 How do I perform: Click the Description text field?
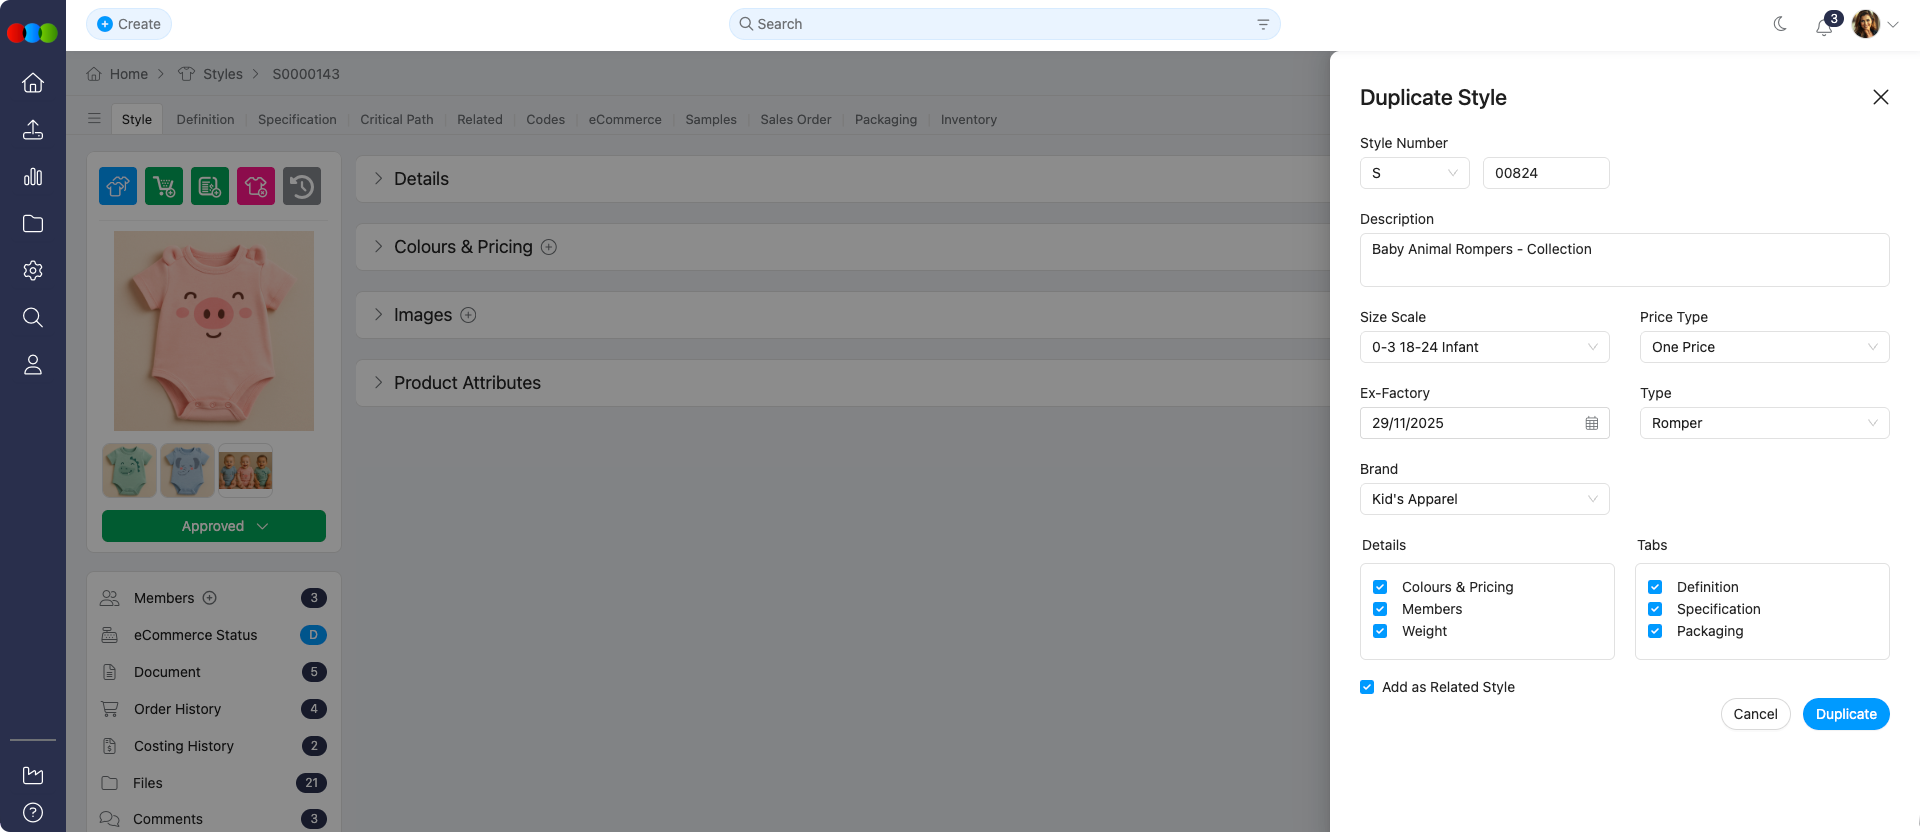(x=1624, y=260)
